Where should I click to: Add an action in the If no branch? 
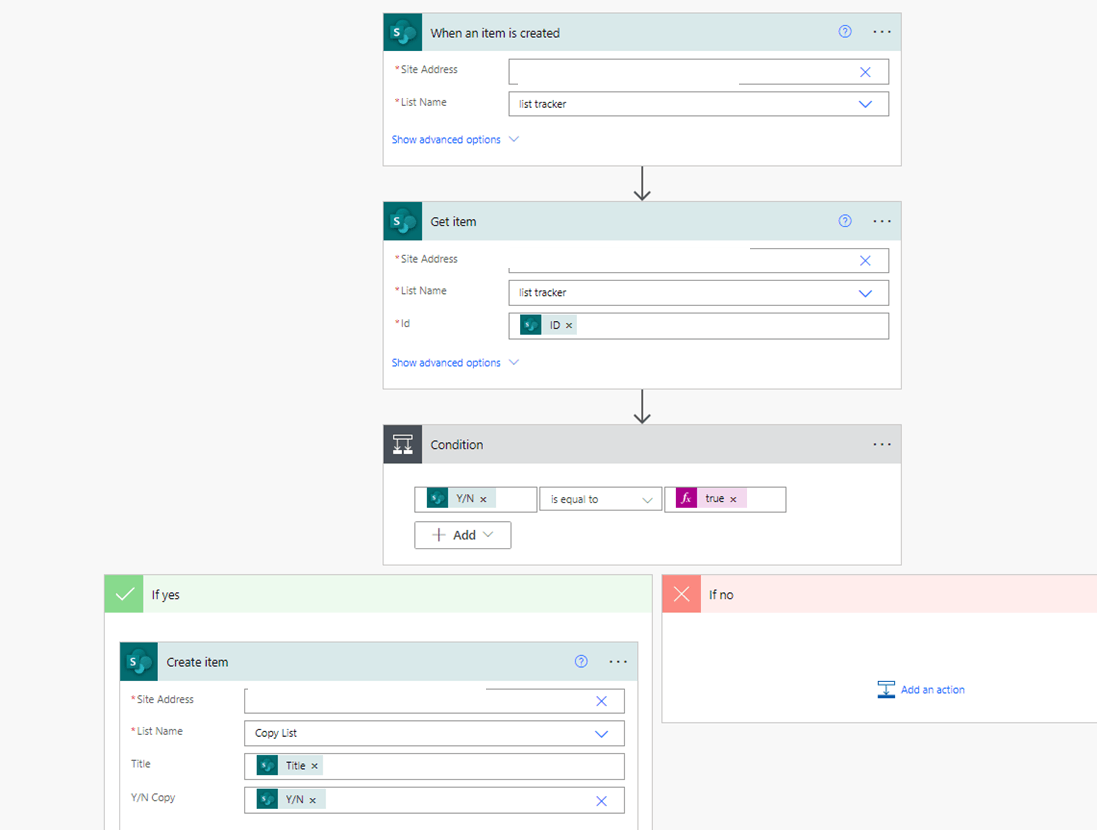(x=921, y=689)
